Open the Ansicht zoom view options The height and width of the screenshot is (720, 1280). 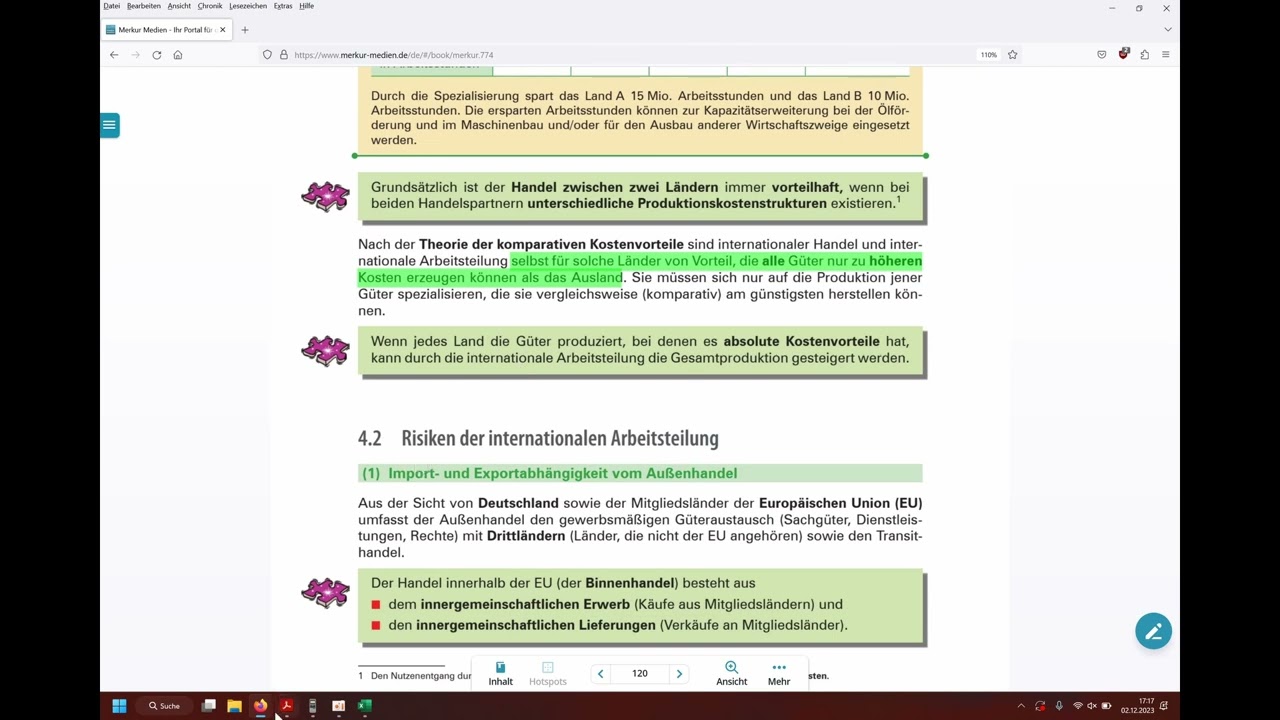click(x=731, y=673)
